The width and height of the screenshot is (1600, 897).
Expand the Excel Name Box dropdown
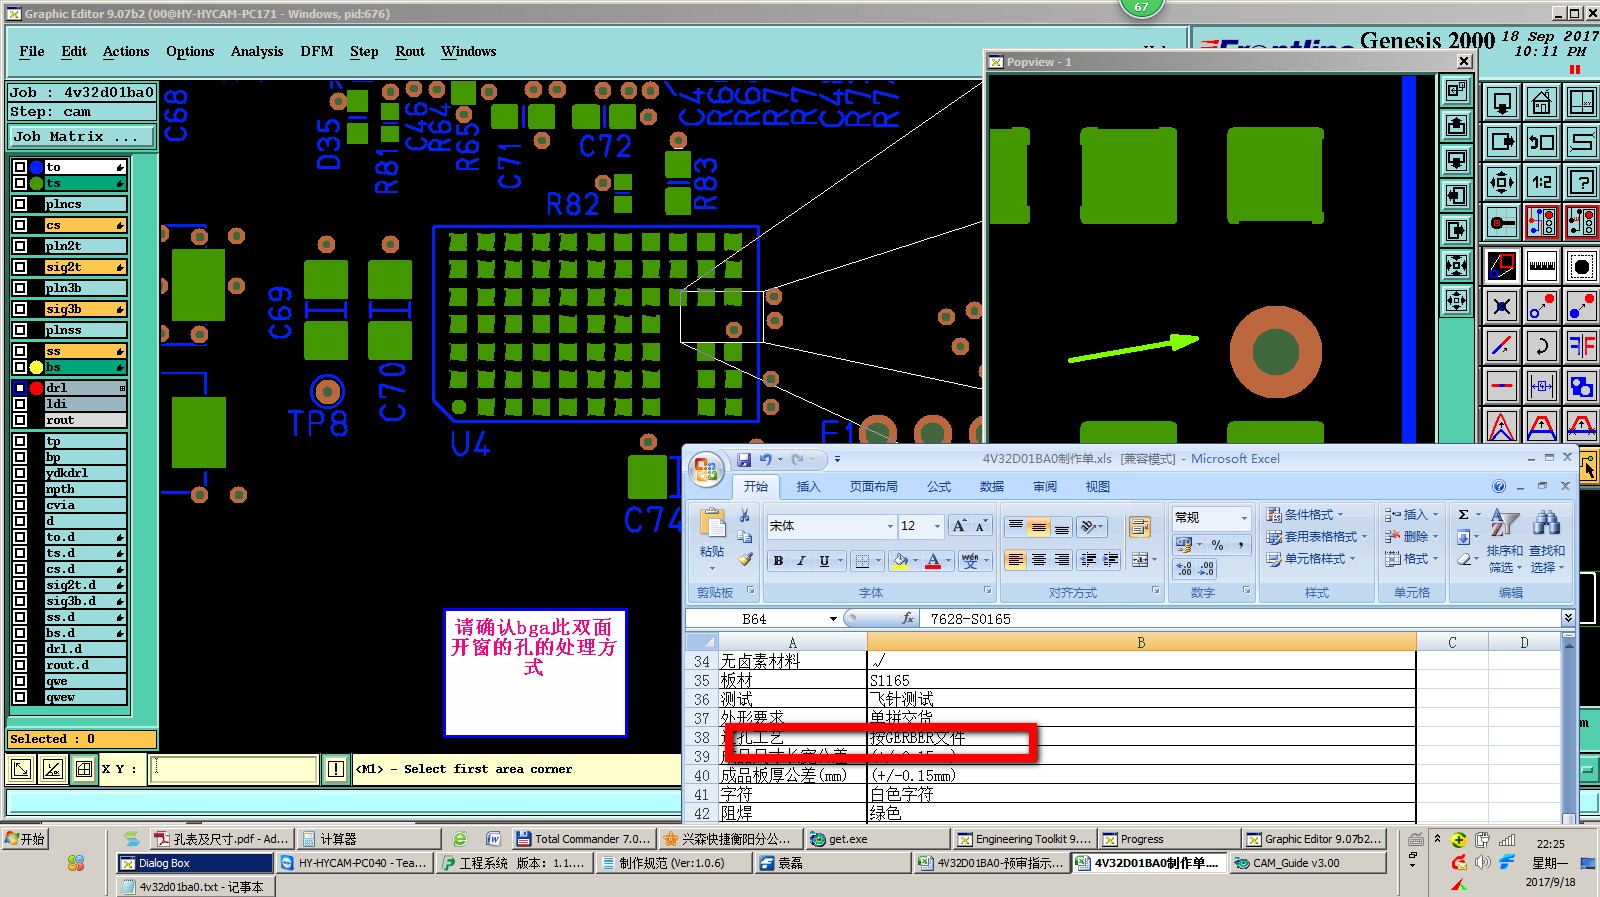tap(833, 619)
